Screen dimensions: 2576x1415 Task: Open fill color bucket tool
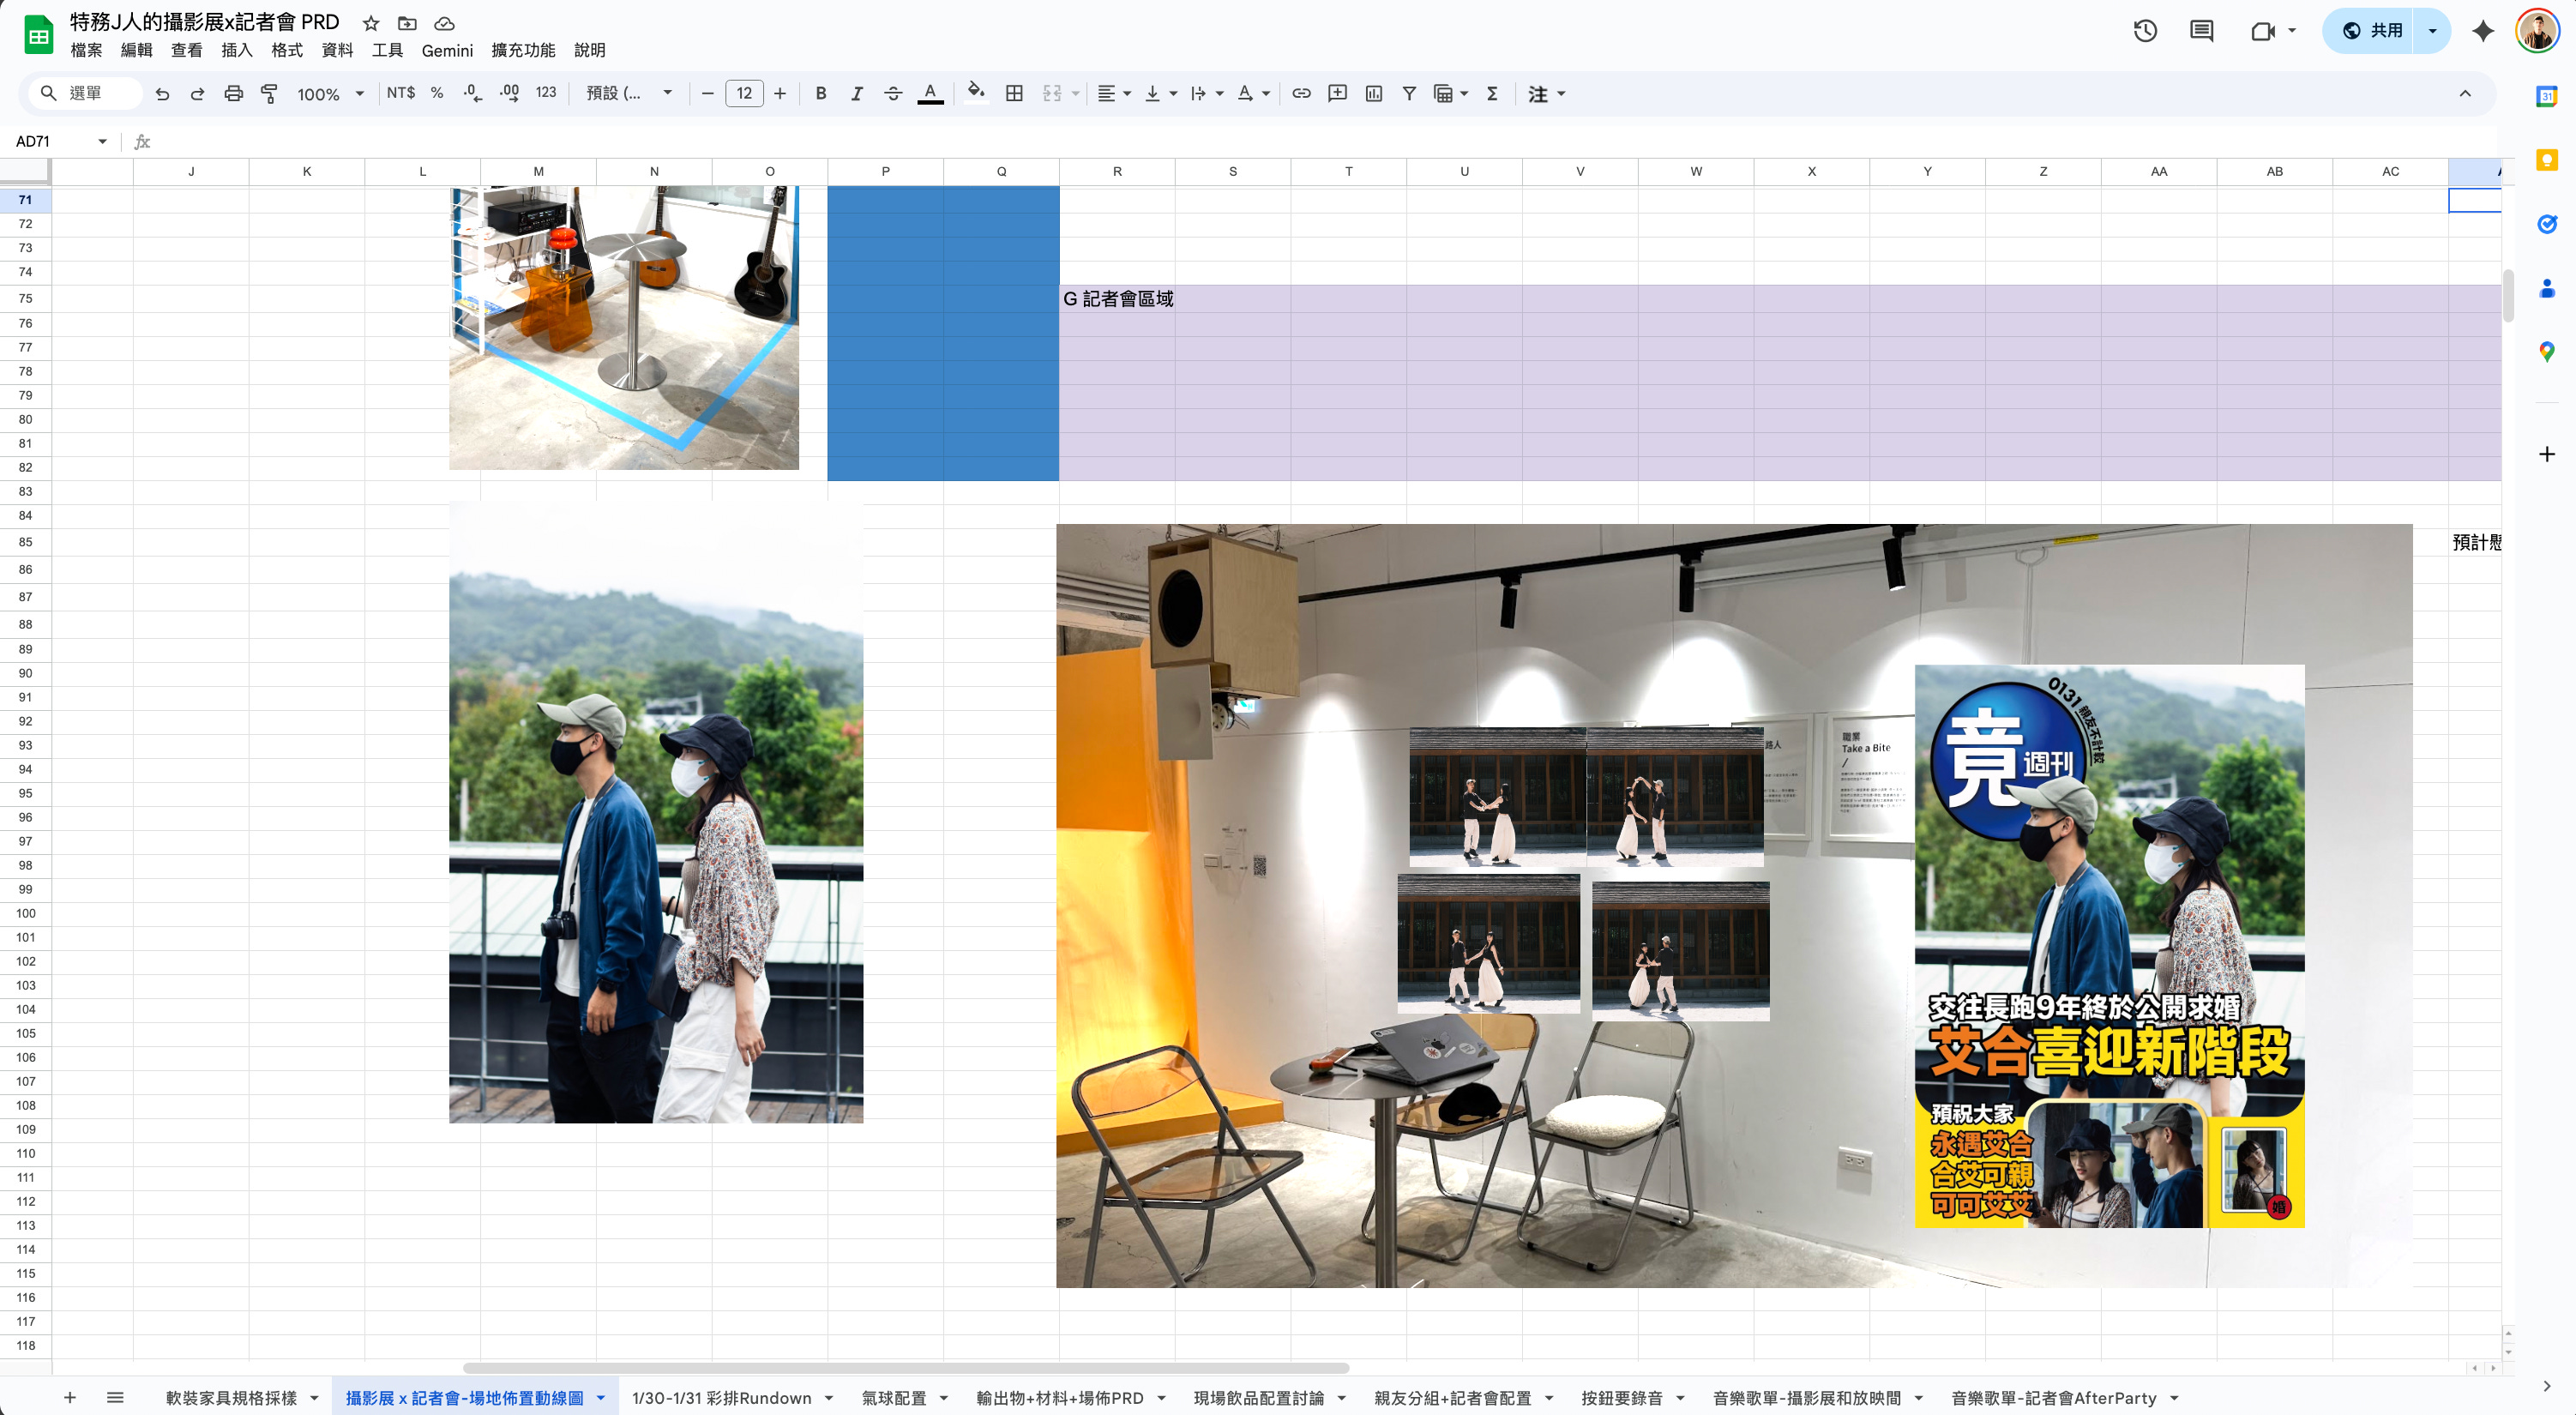point(975,92)
